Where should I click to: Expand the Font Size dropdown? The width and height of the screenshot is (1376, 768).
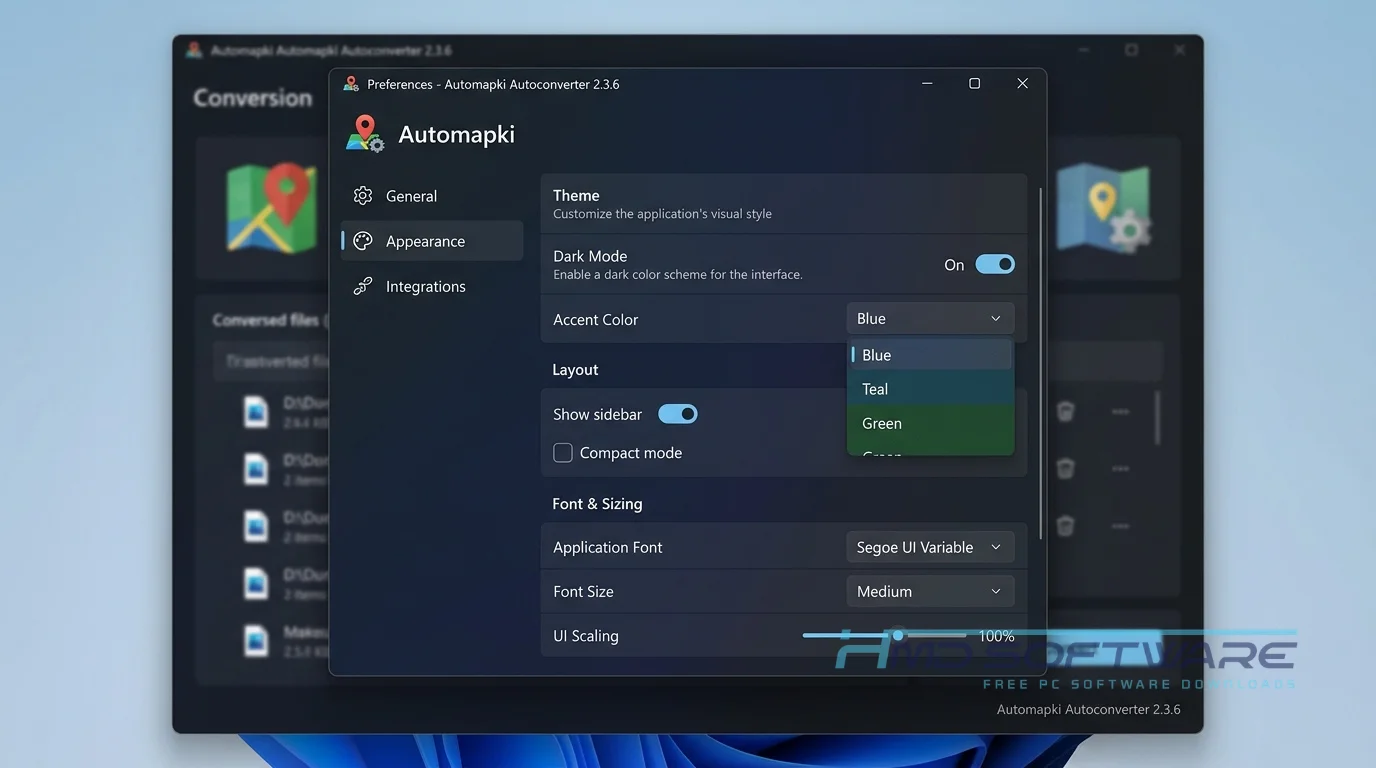pyautogui.click(x=930, y=591)
